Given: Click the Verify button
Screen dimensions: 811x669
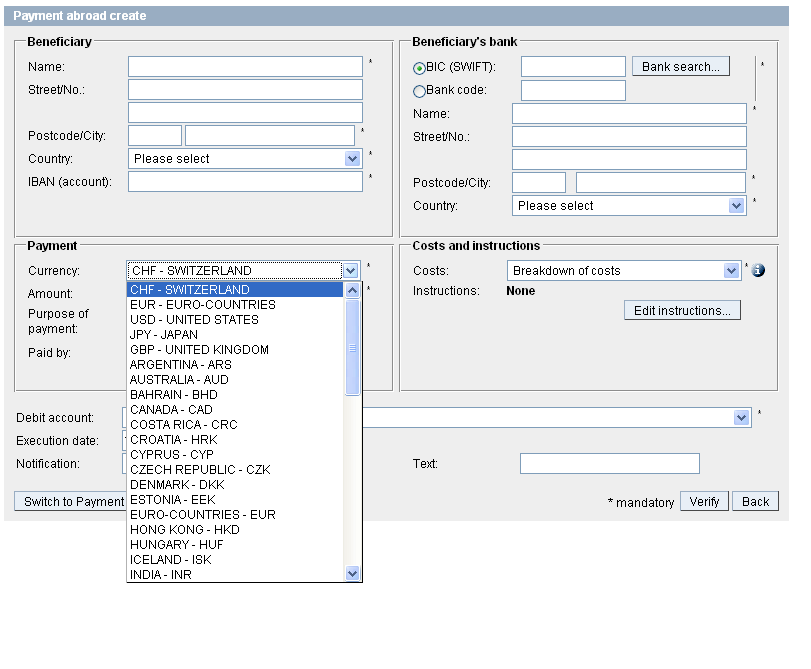Looking at the screenshot, I should [704, 501].
